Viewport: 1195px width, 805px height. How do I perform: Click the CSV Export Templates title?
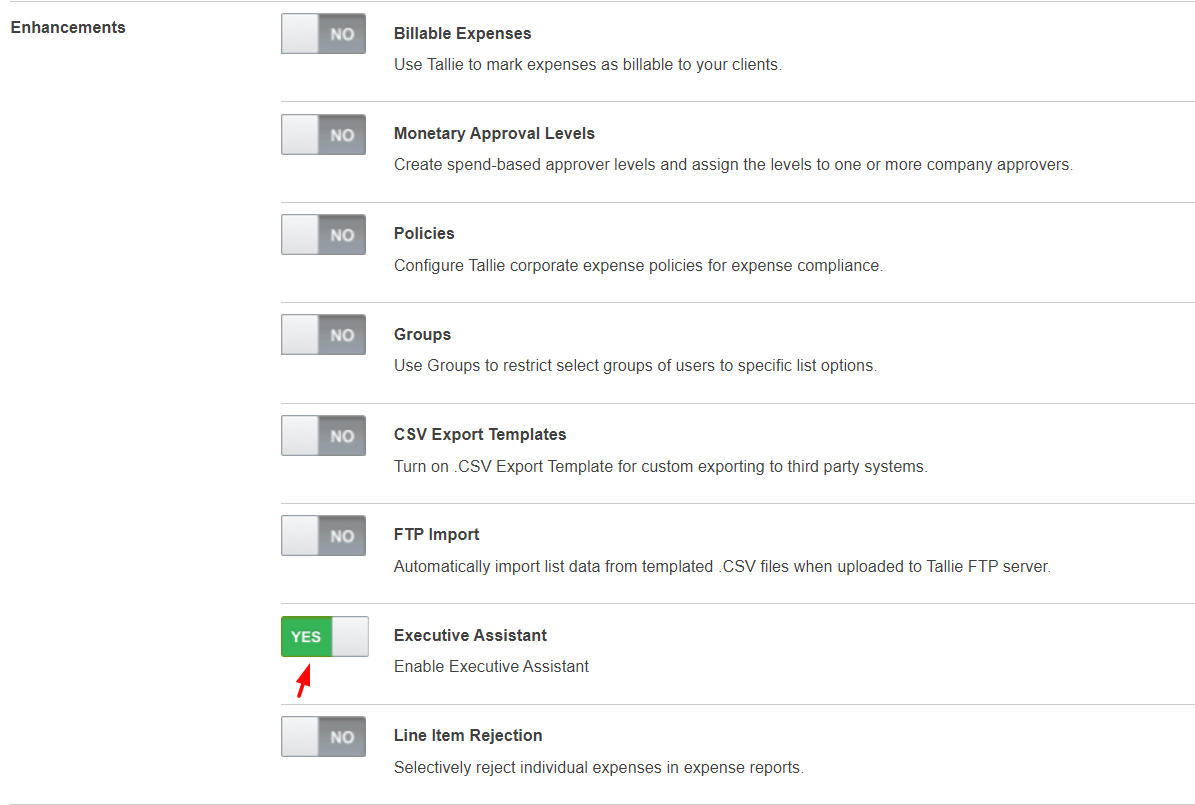tap(480, 435)
